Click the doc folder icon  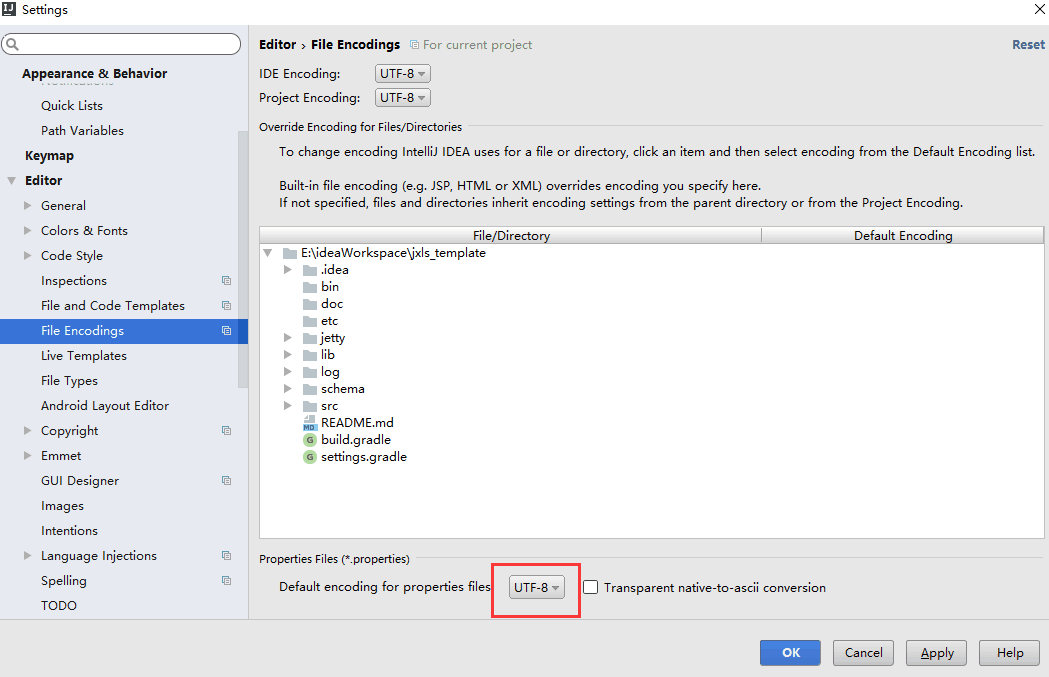pos(310,304)
